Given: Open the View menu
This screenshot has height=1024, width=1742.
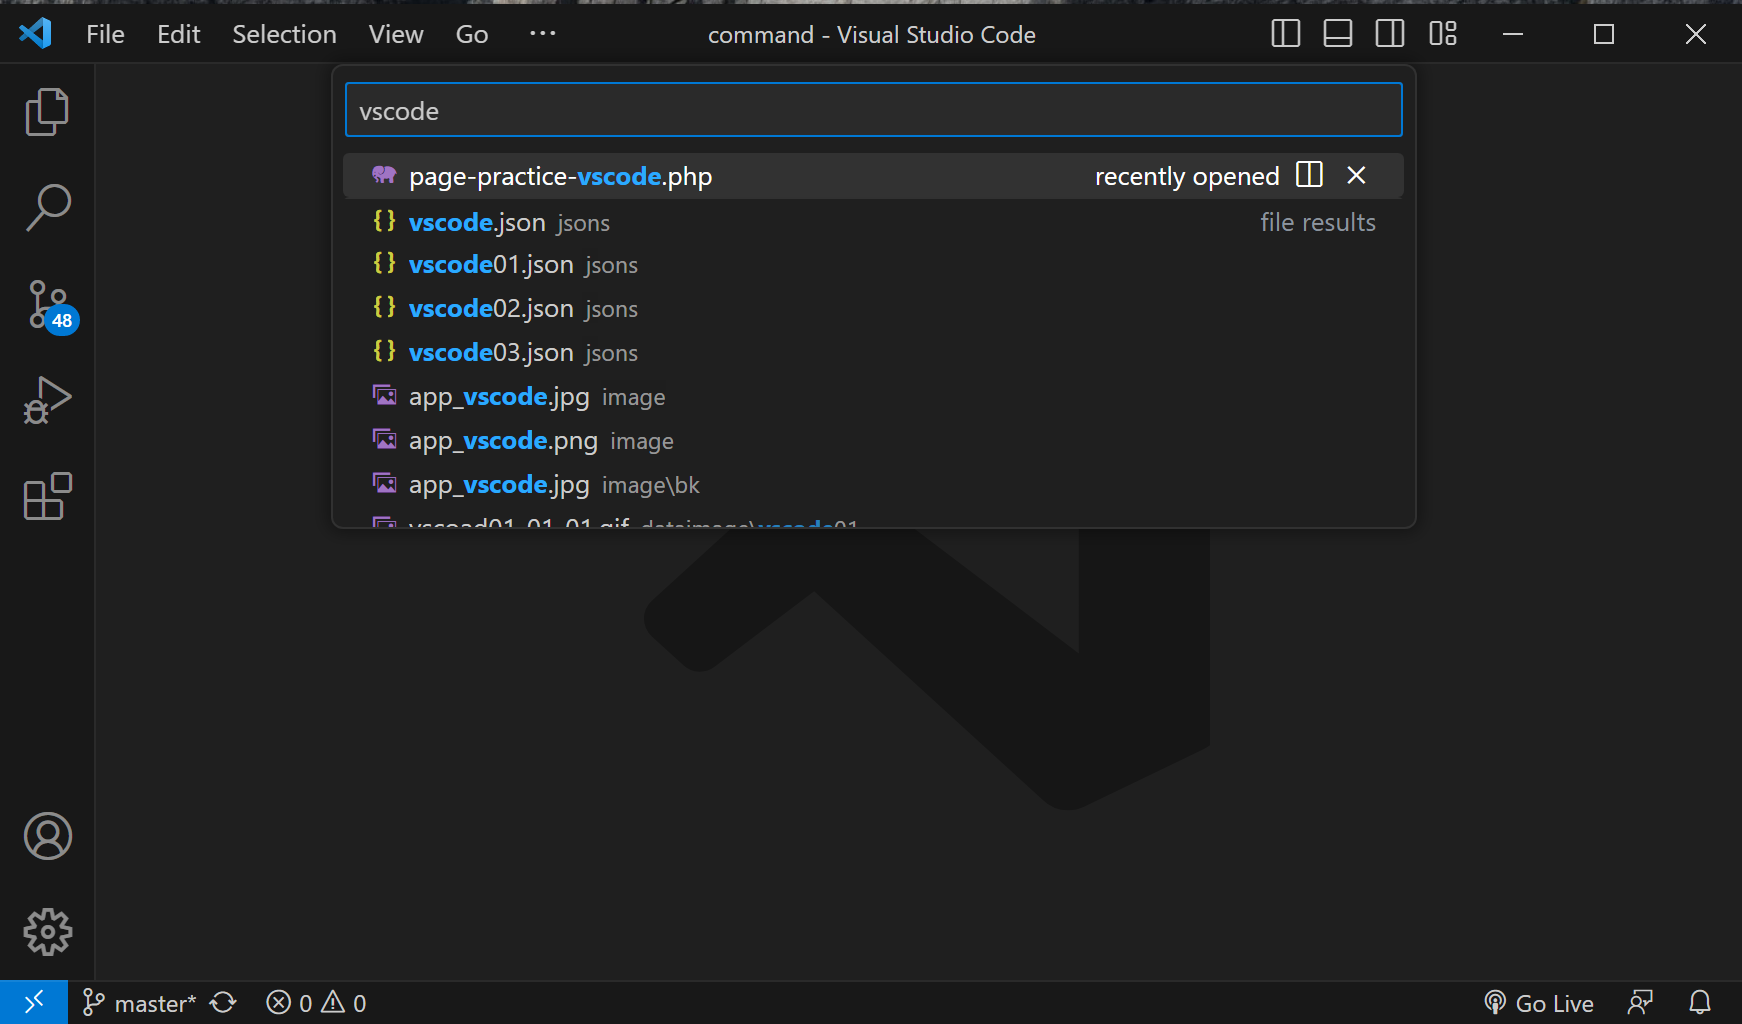Looking at the screenshot, I should click(x=395, y=33).
